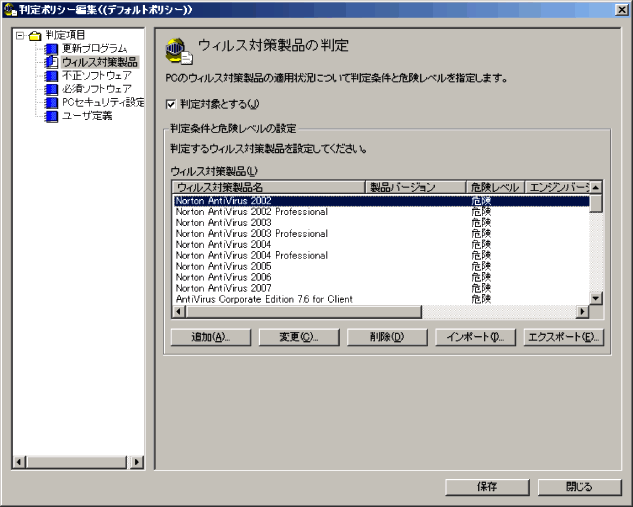
Task: Select ウィルス対策製品 tree item
Action: 100,62
